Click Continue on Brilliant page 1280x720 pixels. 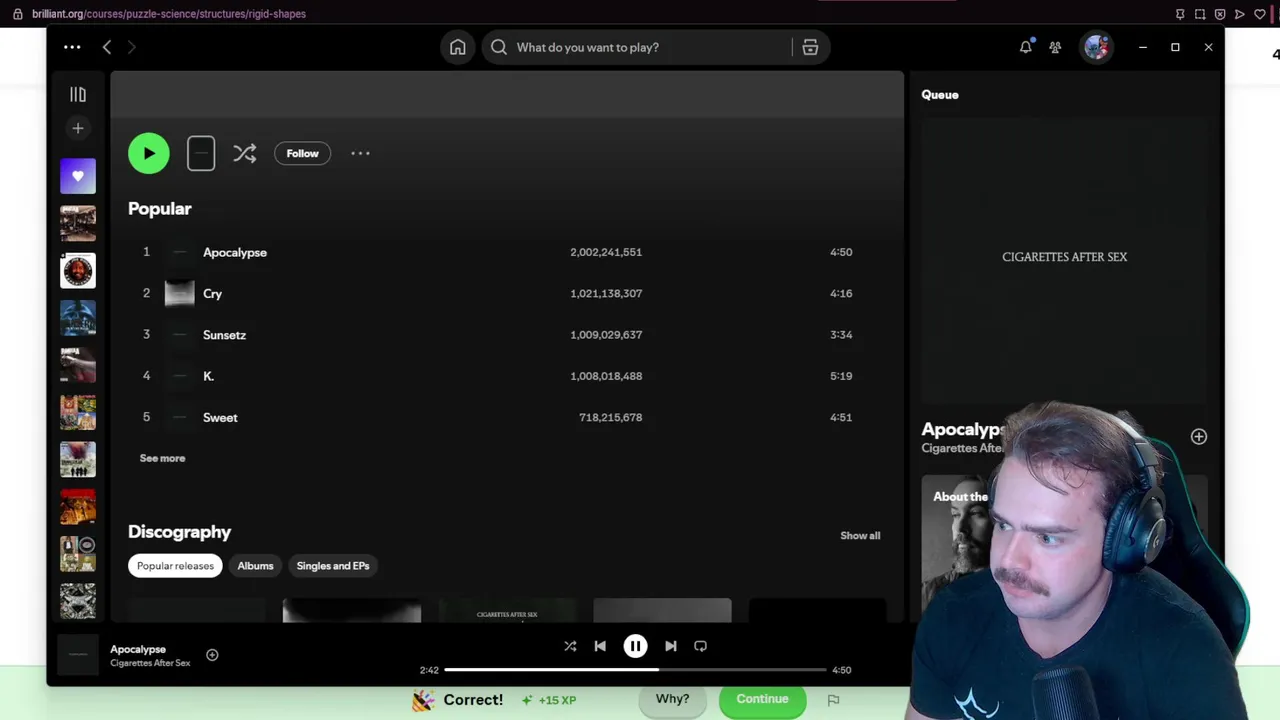(x=762, y=699)
